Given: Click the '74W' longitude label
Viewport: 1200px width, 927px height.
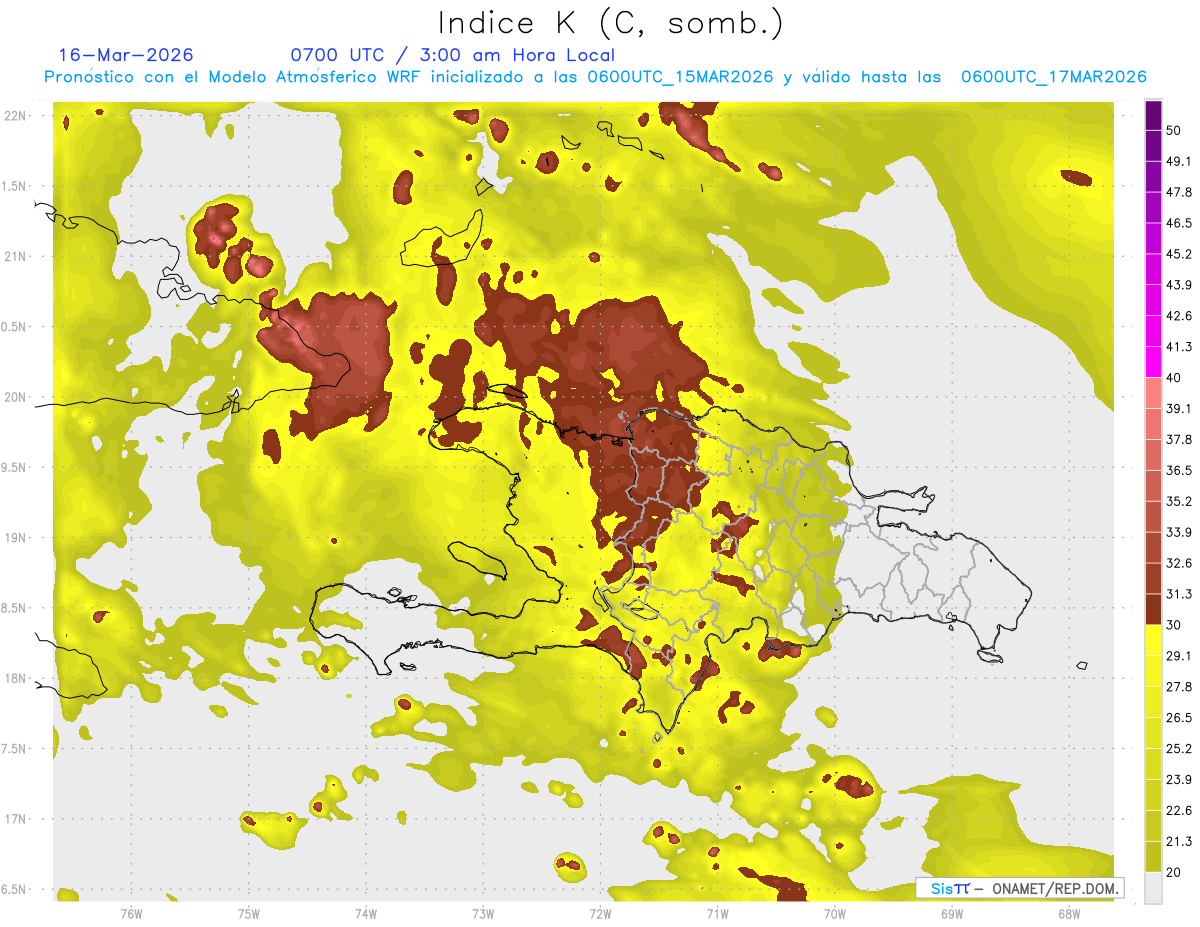Looking at the screenshot, I should 366,913.
